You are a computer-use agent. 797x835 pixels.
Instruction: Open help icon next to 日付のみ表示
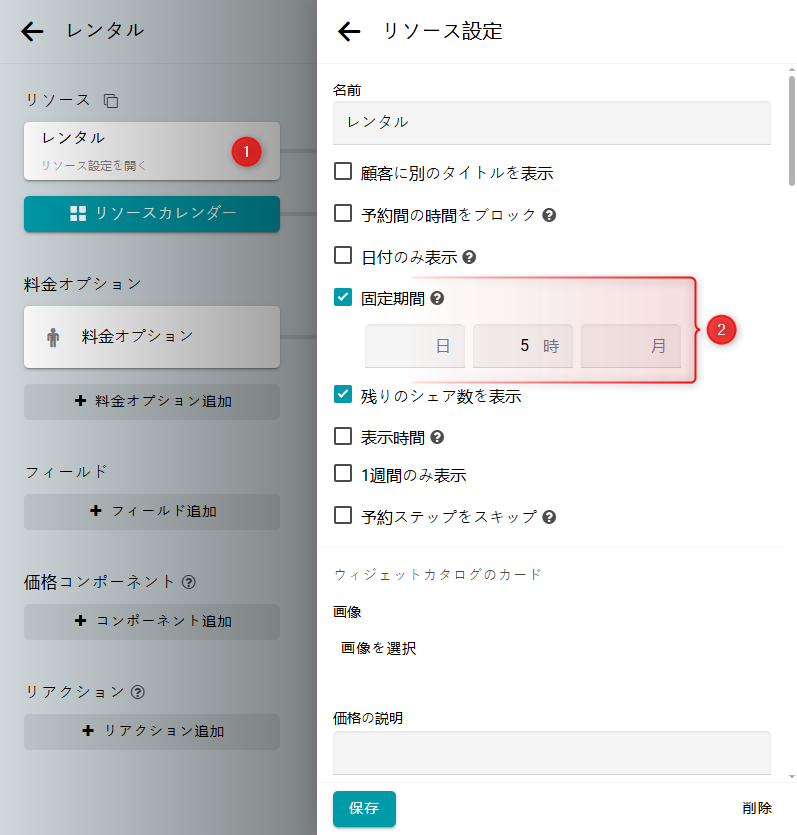tap(469, 257)
